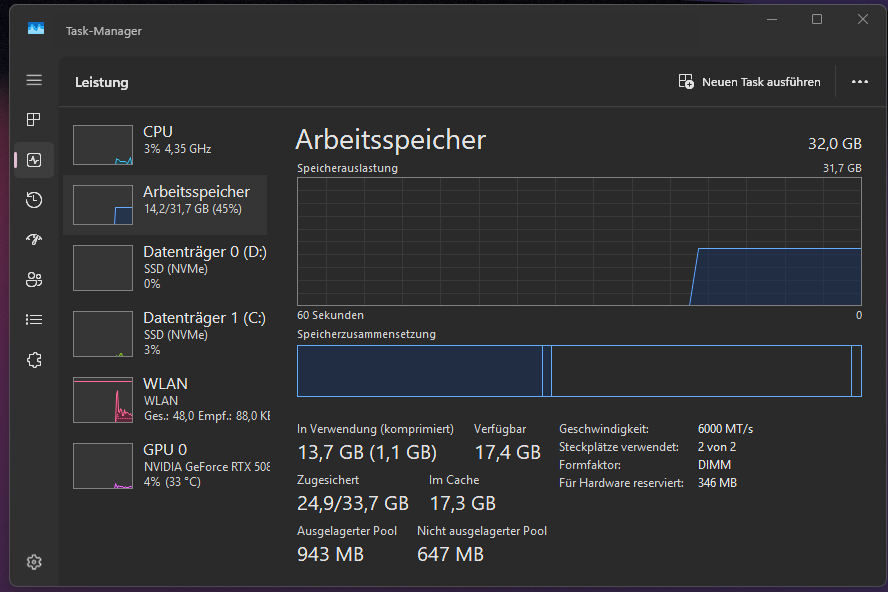
Task: Open the Benutzer users icon
Action: tap(34, 280)
